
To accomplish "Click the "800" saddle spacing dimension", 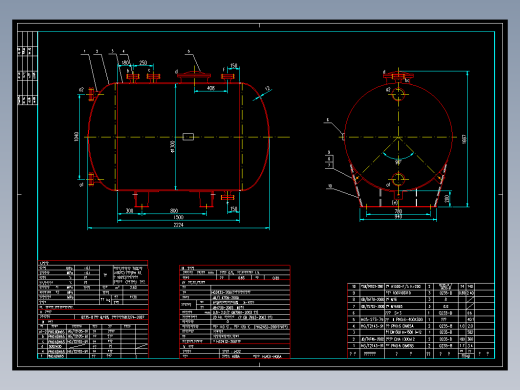I will [x=174, y=211].
